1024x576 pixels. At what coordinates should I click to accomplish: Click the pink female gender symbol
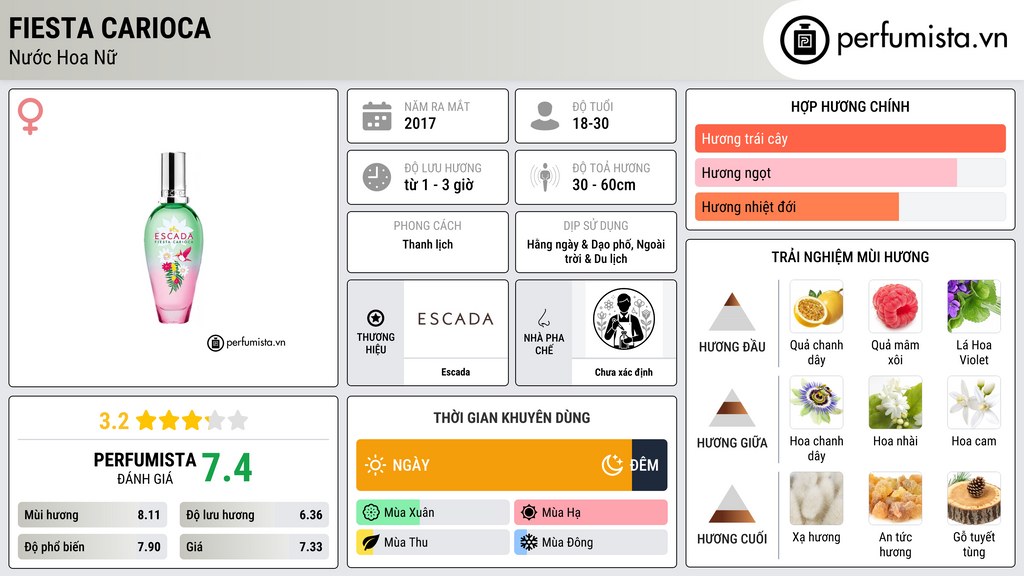[x=30, y=116]
